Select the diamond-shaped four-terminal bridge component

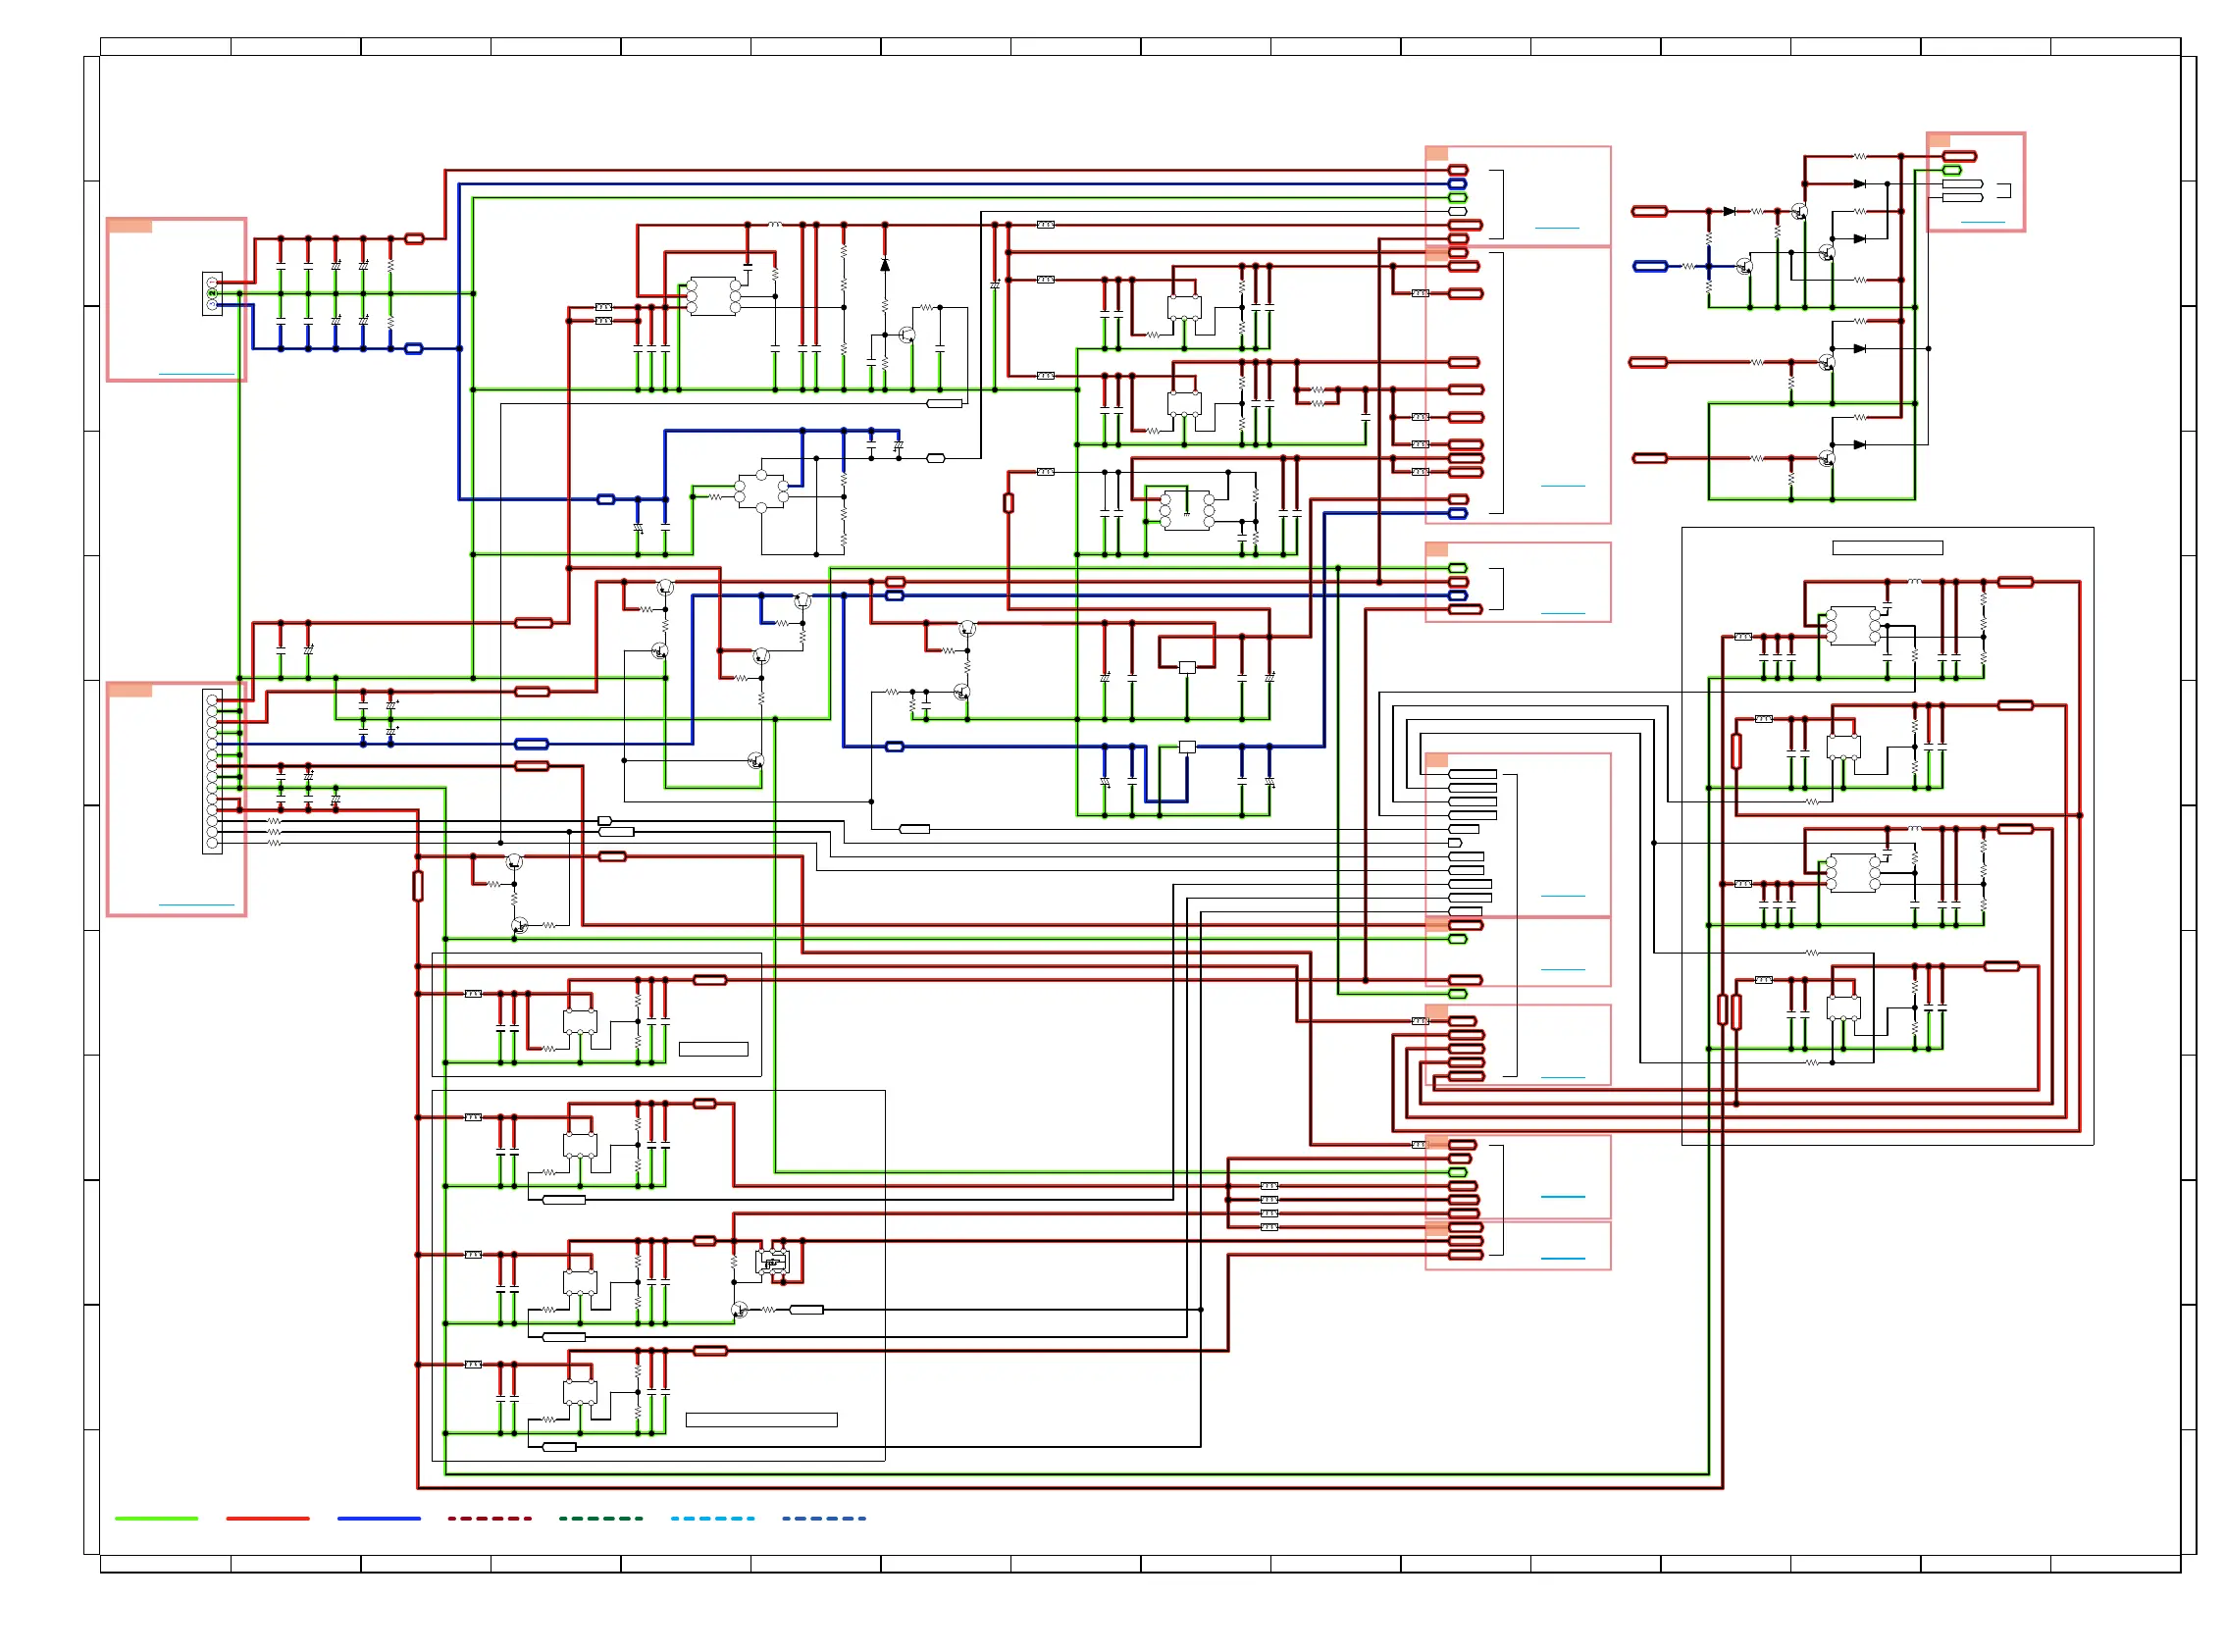(x=761, y=491)
